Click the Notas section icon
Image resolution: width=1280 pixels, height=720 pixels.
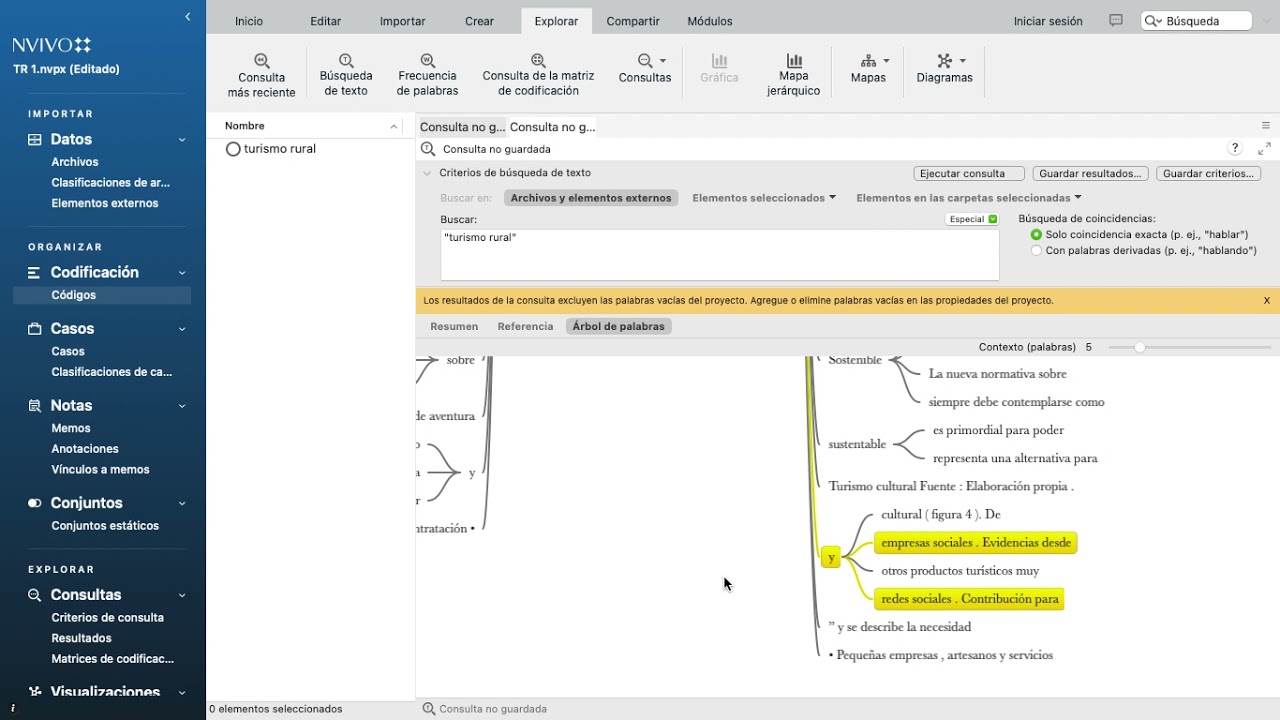coord(35,406)
